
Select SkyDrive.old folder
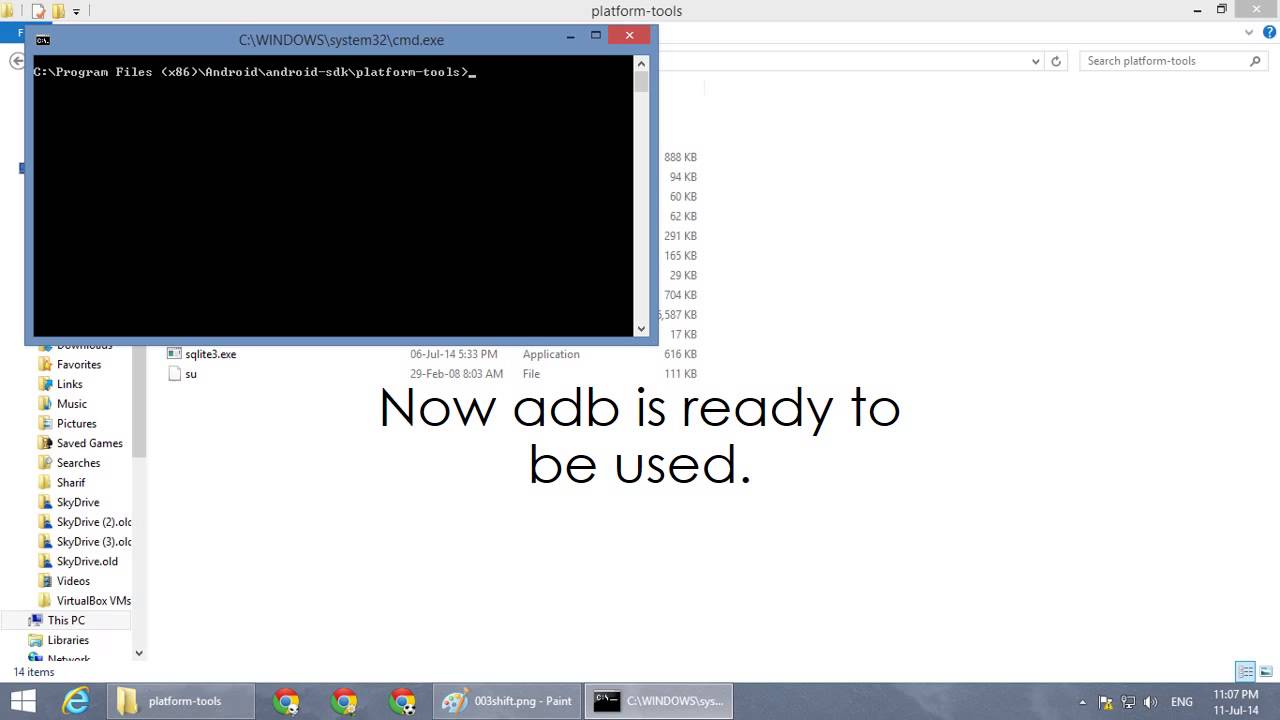click(87, 561)
